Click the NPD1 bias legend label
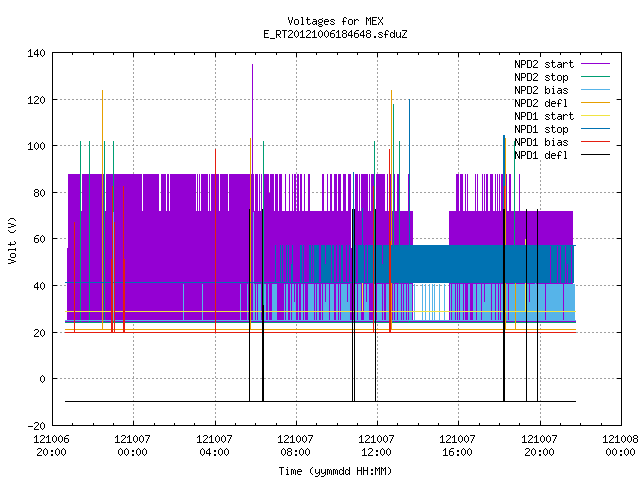640x480 pixels. coord(541,142)
